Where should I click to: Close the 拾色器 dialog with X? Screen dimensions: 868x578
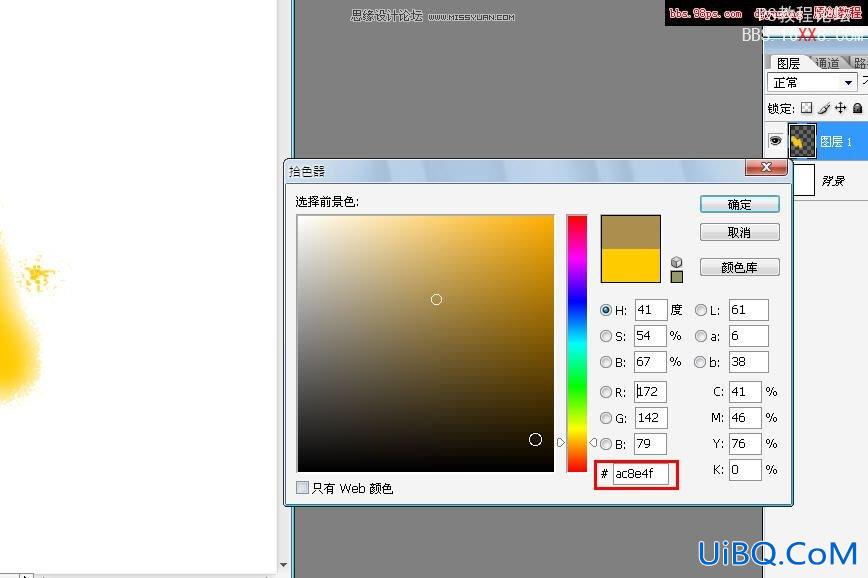pyautogui.click(x=766, y=167)
